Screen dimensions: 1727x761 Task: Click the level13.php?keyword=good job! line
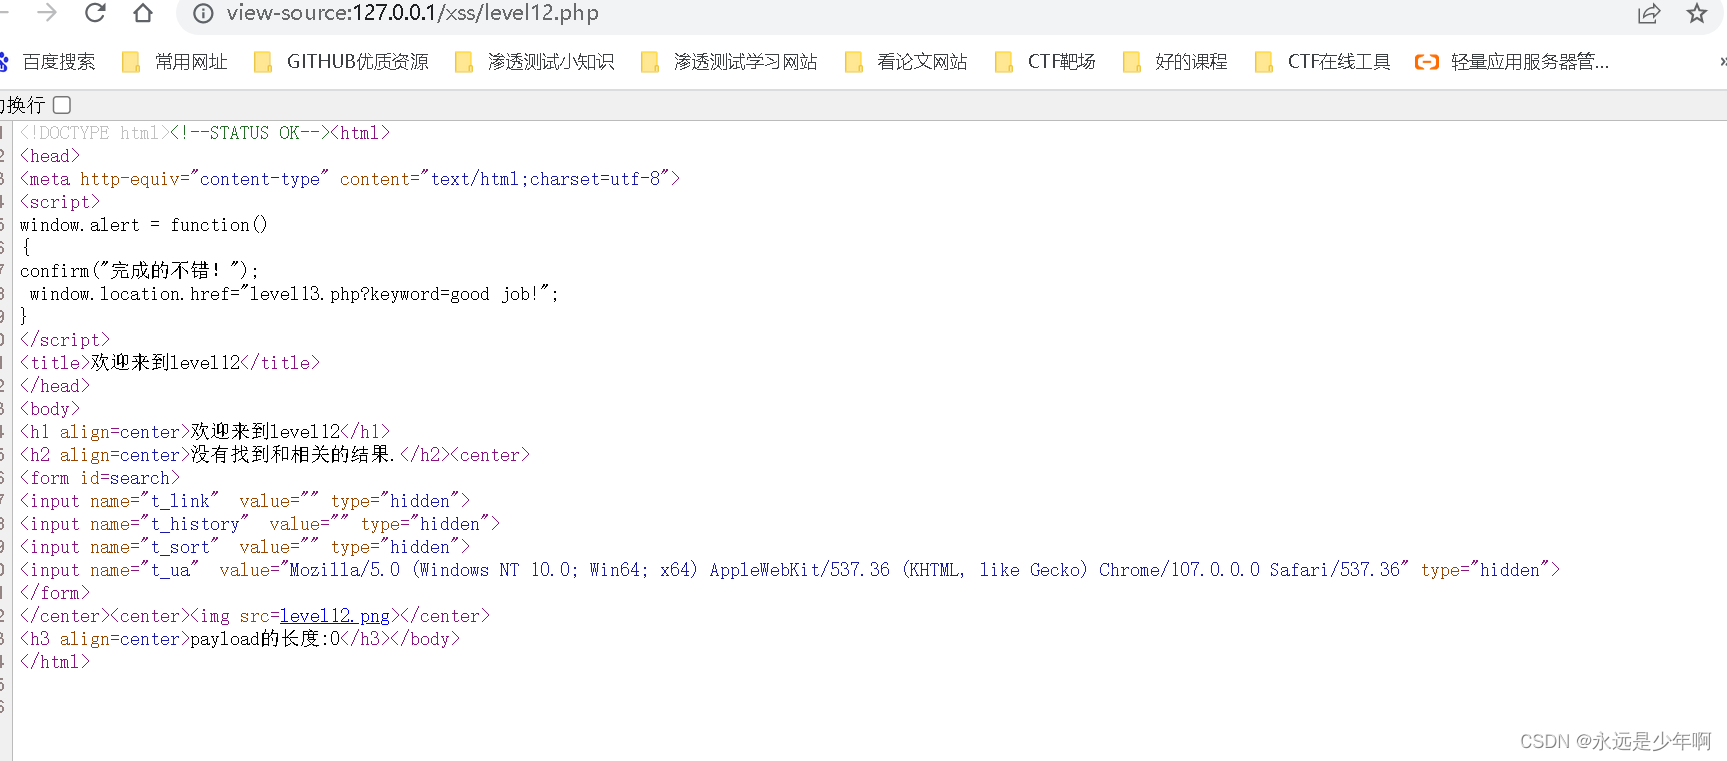point(294,294)
